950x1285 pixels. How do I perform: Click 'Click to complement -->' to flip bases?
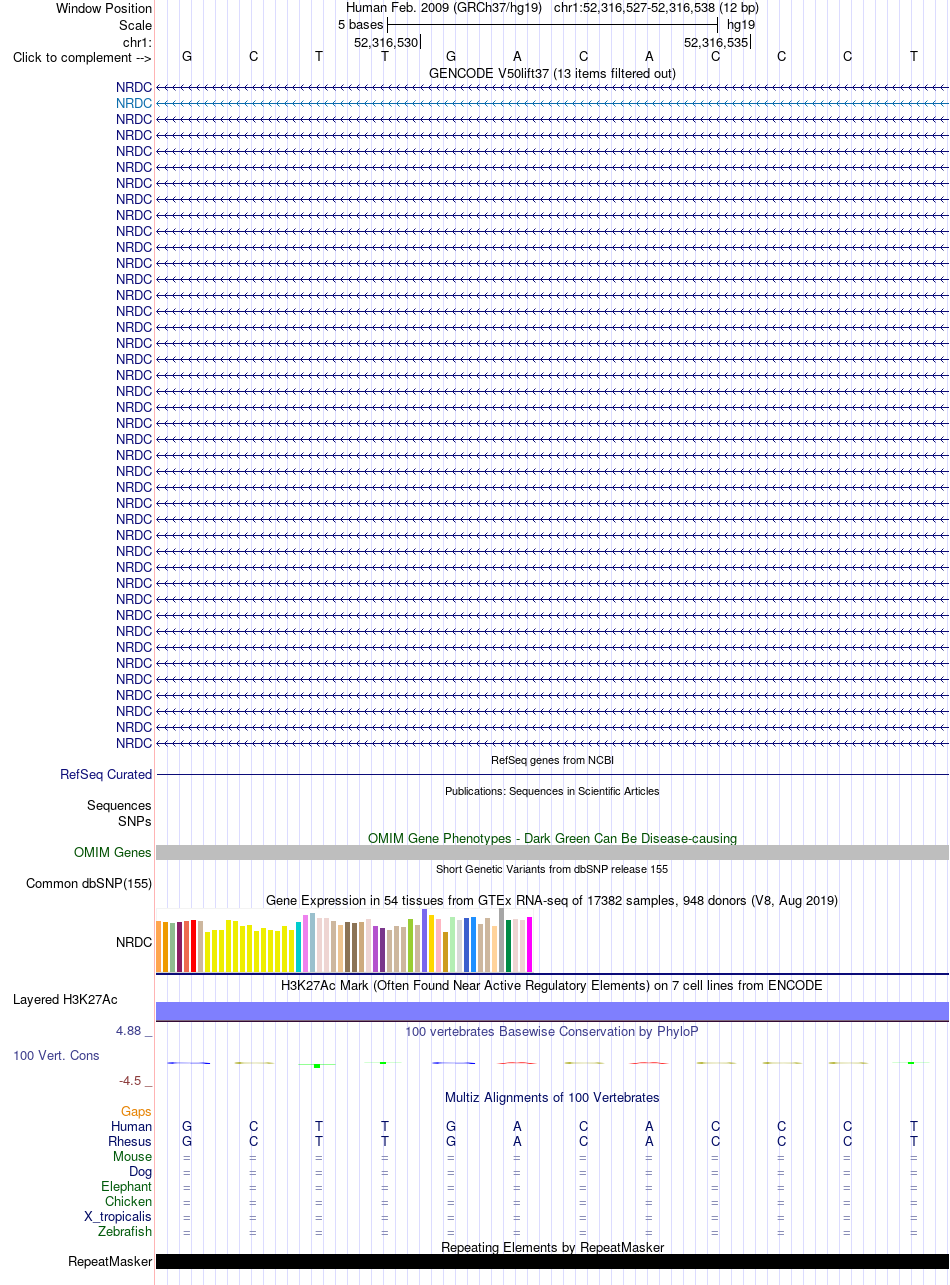(82, 57)
